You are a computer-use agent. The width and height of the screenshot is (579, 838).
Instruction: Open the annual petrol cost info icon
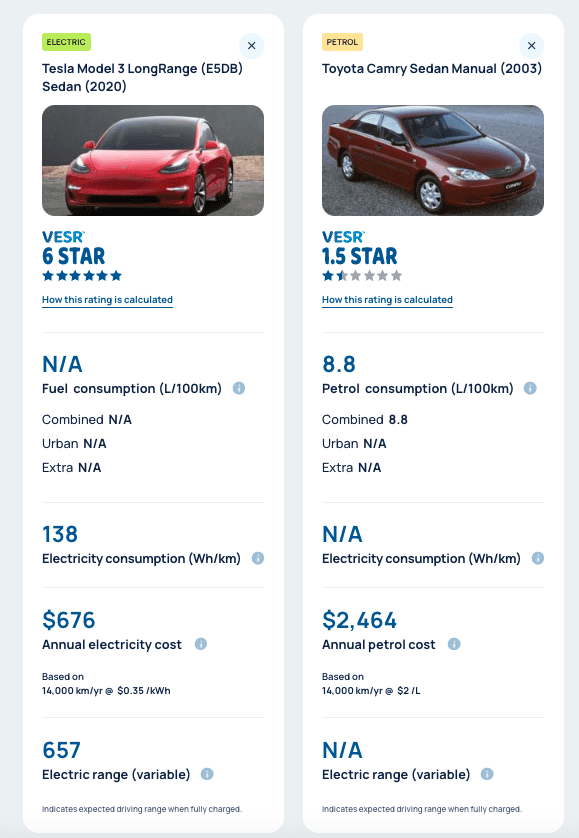click(454, 644)
